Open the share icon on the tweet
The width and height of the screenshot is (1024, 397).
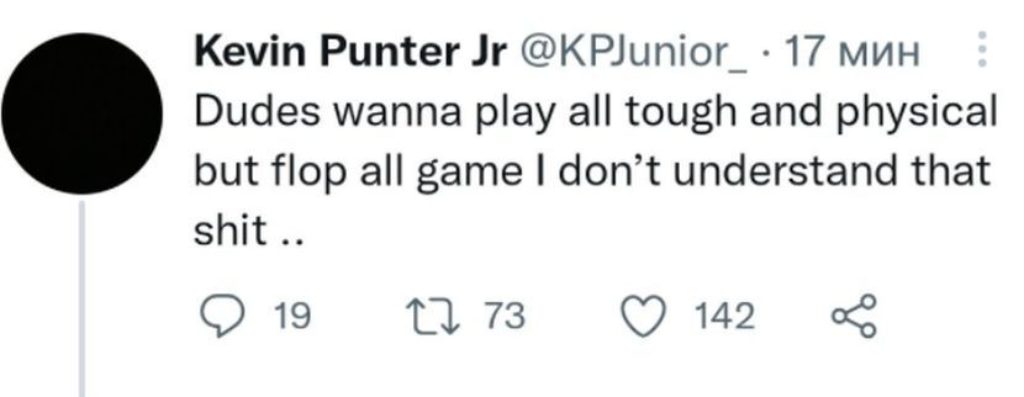[x=853, y=316]
